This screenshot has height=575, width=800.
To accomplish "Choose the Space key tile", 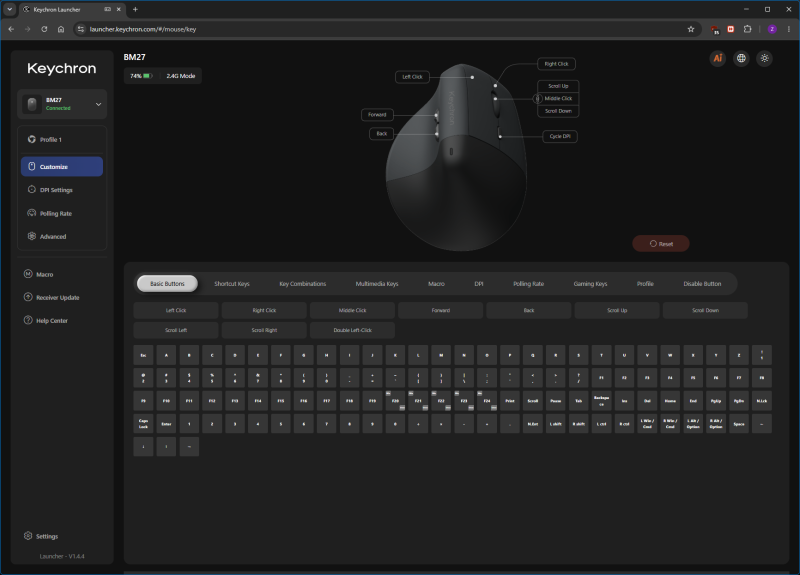I will pyautogui.click(x=739, y=424).
